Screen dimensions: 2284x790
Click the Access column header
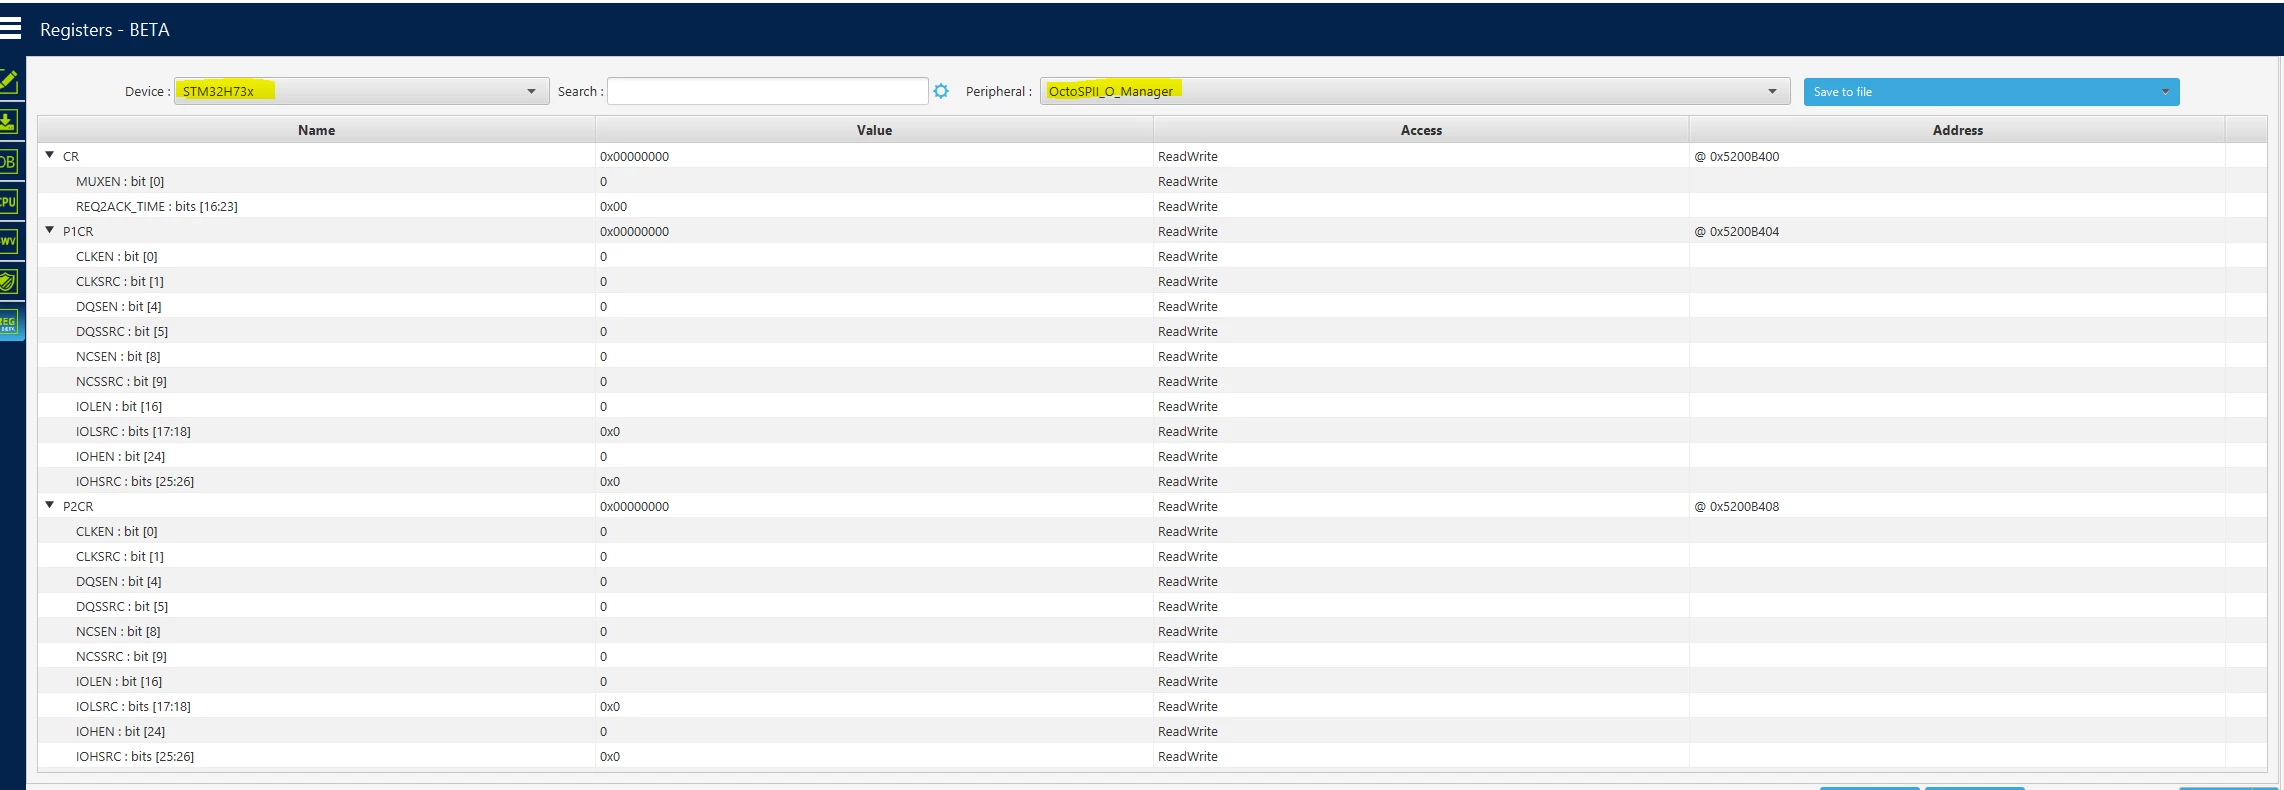pos(1421,130)
